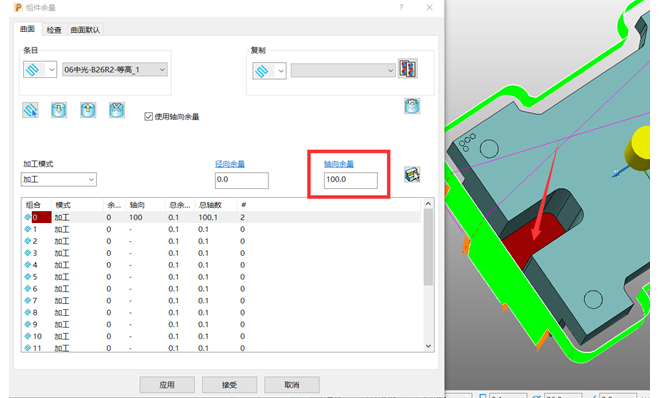Open the 条目 type icon dropdown
Image resolution: width=659 pixels, height=398 pixels.
point(40,69)
